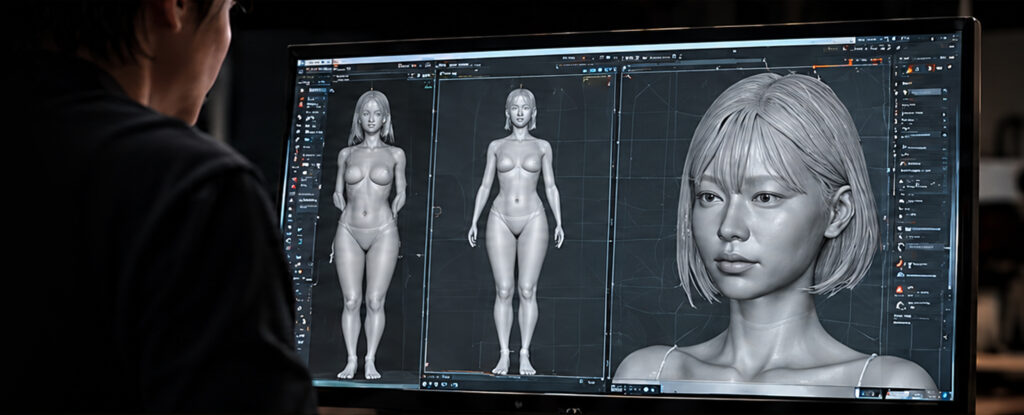This screenshot has height=415, width=1024.
Task: Click the application logo icon in the title bar
Action: click(301, 64)
